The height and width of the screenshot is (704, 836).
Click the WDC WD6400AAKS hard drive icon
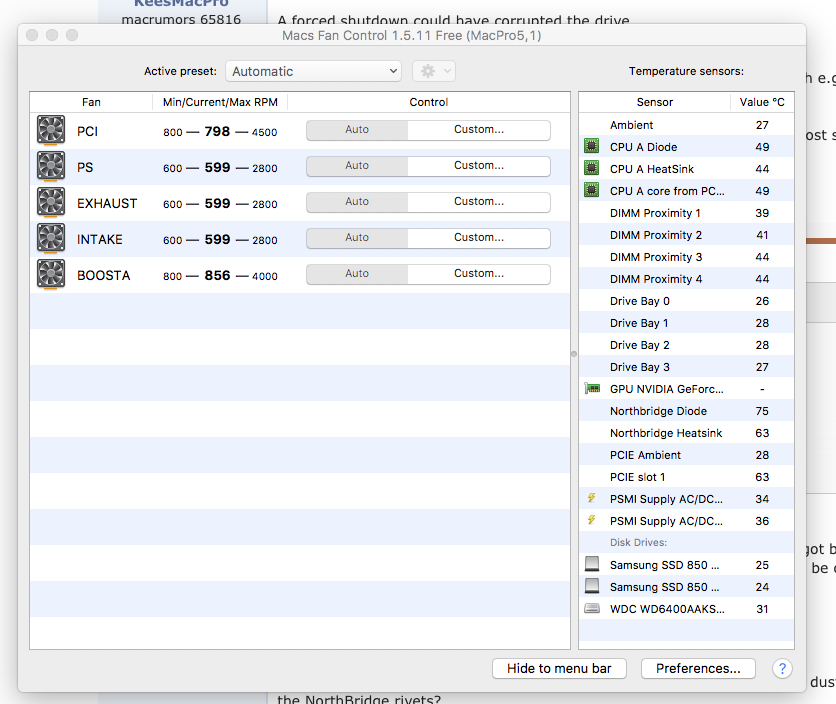(x=592, y=608)
